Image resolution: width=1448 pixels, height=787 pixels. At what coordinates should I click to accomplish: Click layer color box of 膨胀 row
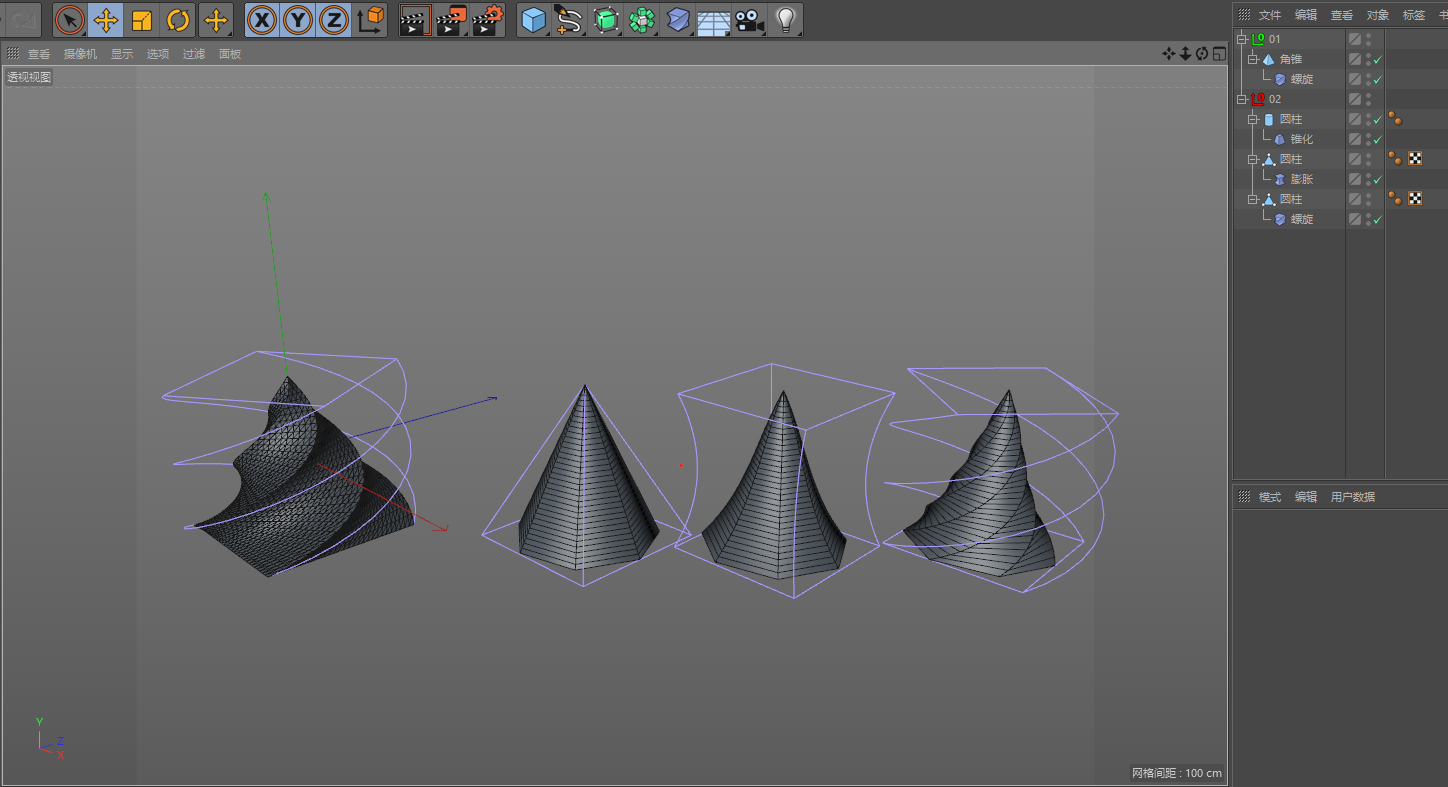(x=1355, y=179)
